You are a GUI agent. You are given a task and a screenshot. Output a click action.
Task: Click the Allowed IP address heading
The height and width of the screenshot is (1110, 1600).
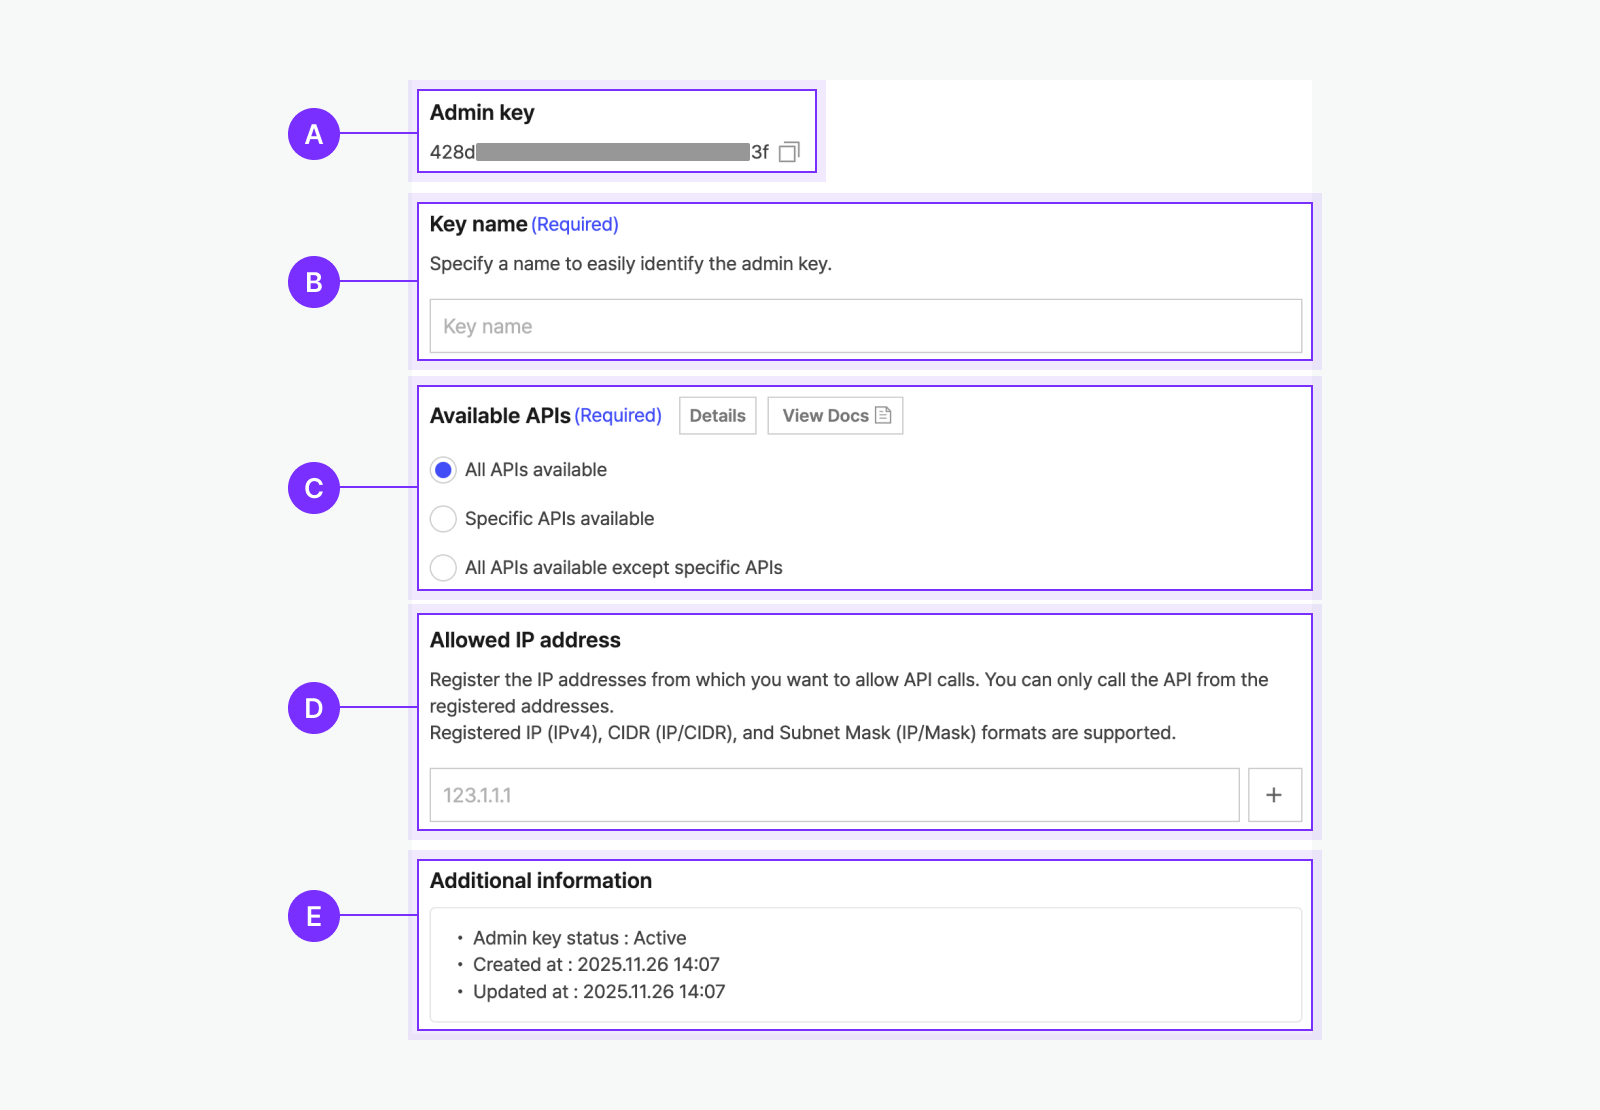pyautogui.click(x=525, y=640)
